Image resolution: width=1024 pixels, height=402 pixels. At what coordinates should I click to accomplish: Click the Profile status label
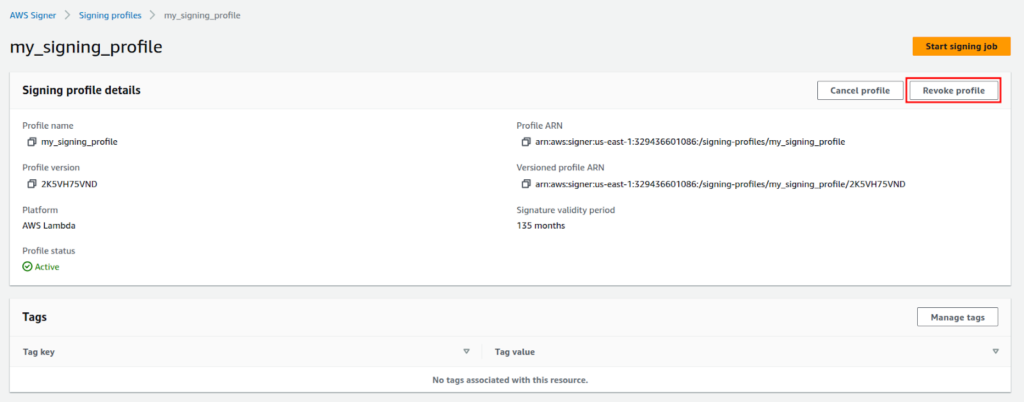[x=49, y=251]
